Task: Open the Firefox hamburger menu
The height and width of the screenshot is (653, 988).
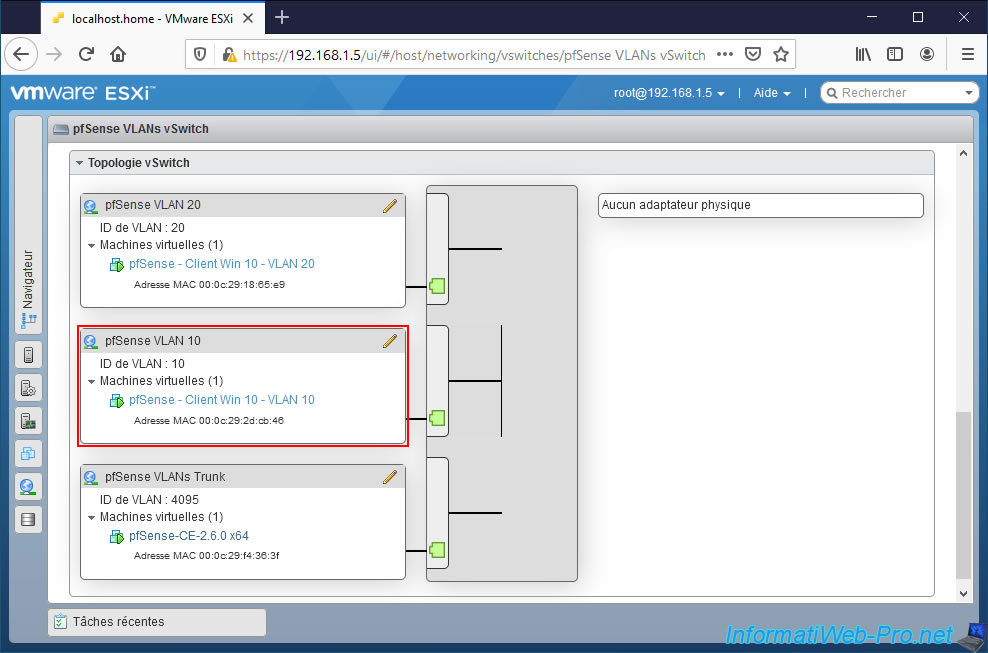Action: coord(968,54)
